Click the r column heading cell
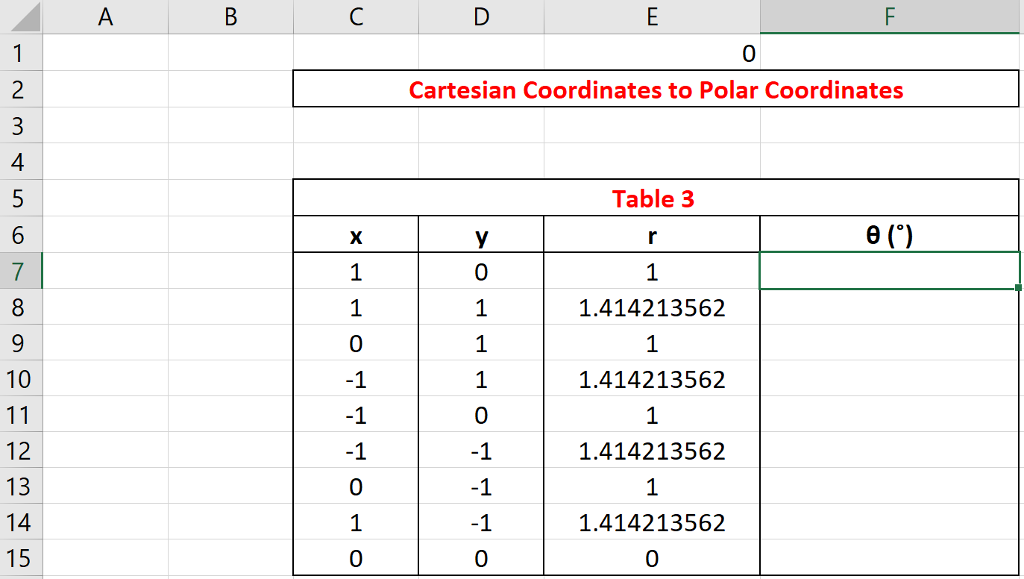 (x=652, y=236)
